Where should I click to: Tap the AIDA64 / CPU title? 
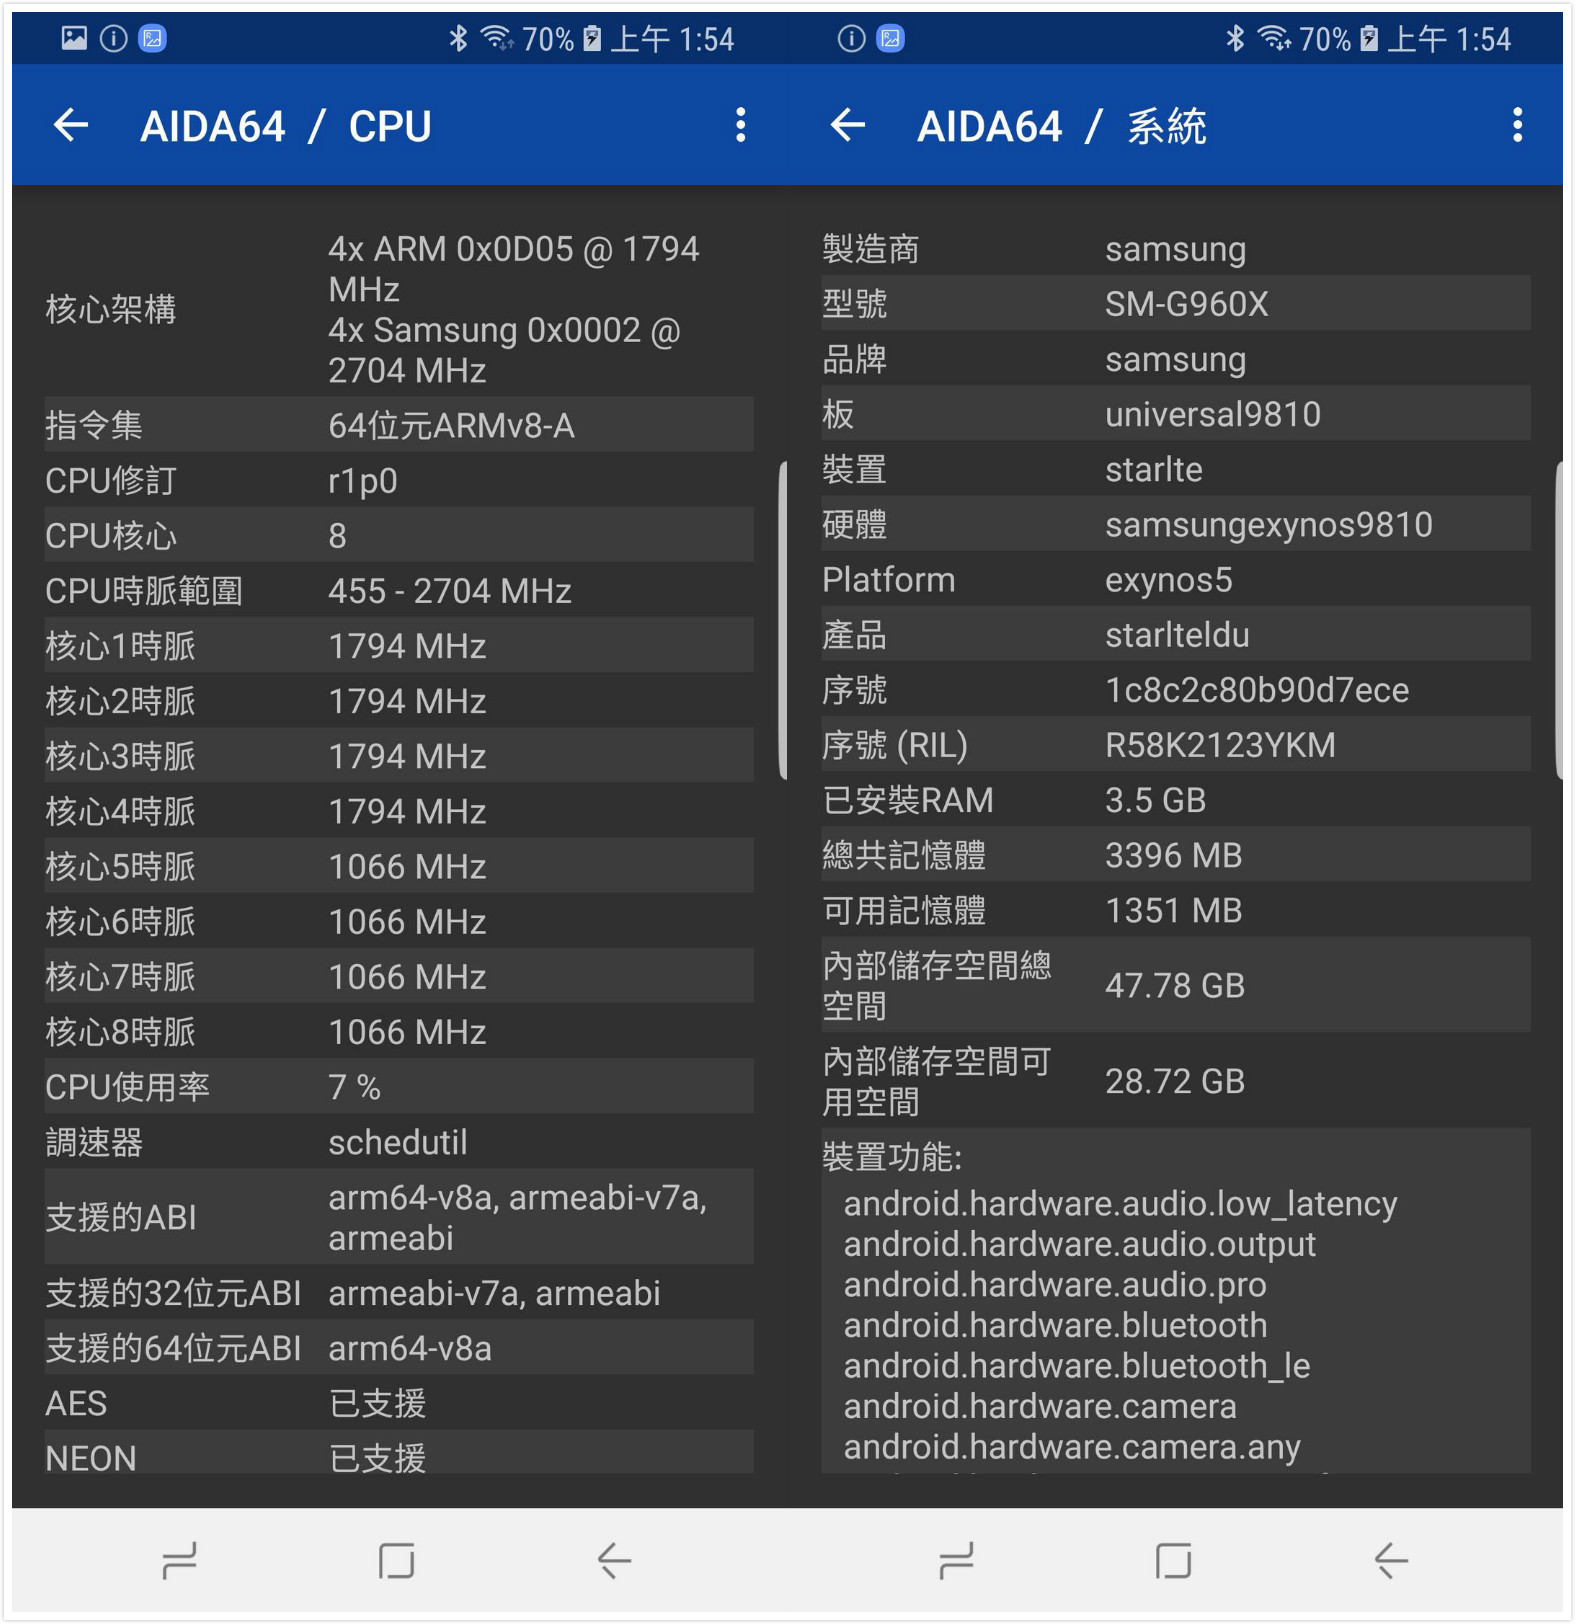click(x=286, y=126)
